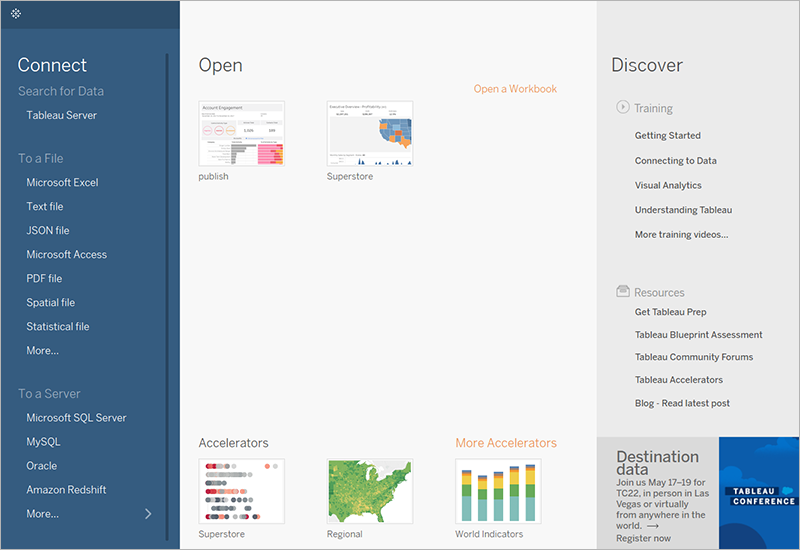This screenshot has width=800, height=550.
Task: Open the Superstore accelerator thumbnail
Action: 241,491
